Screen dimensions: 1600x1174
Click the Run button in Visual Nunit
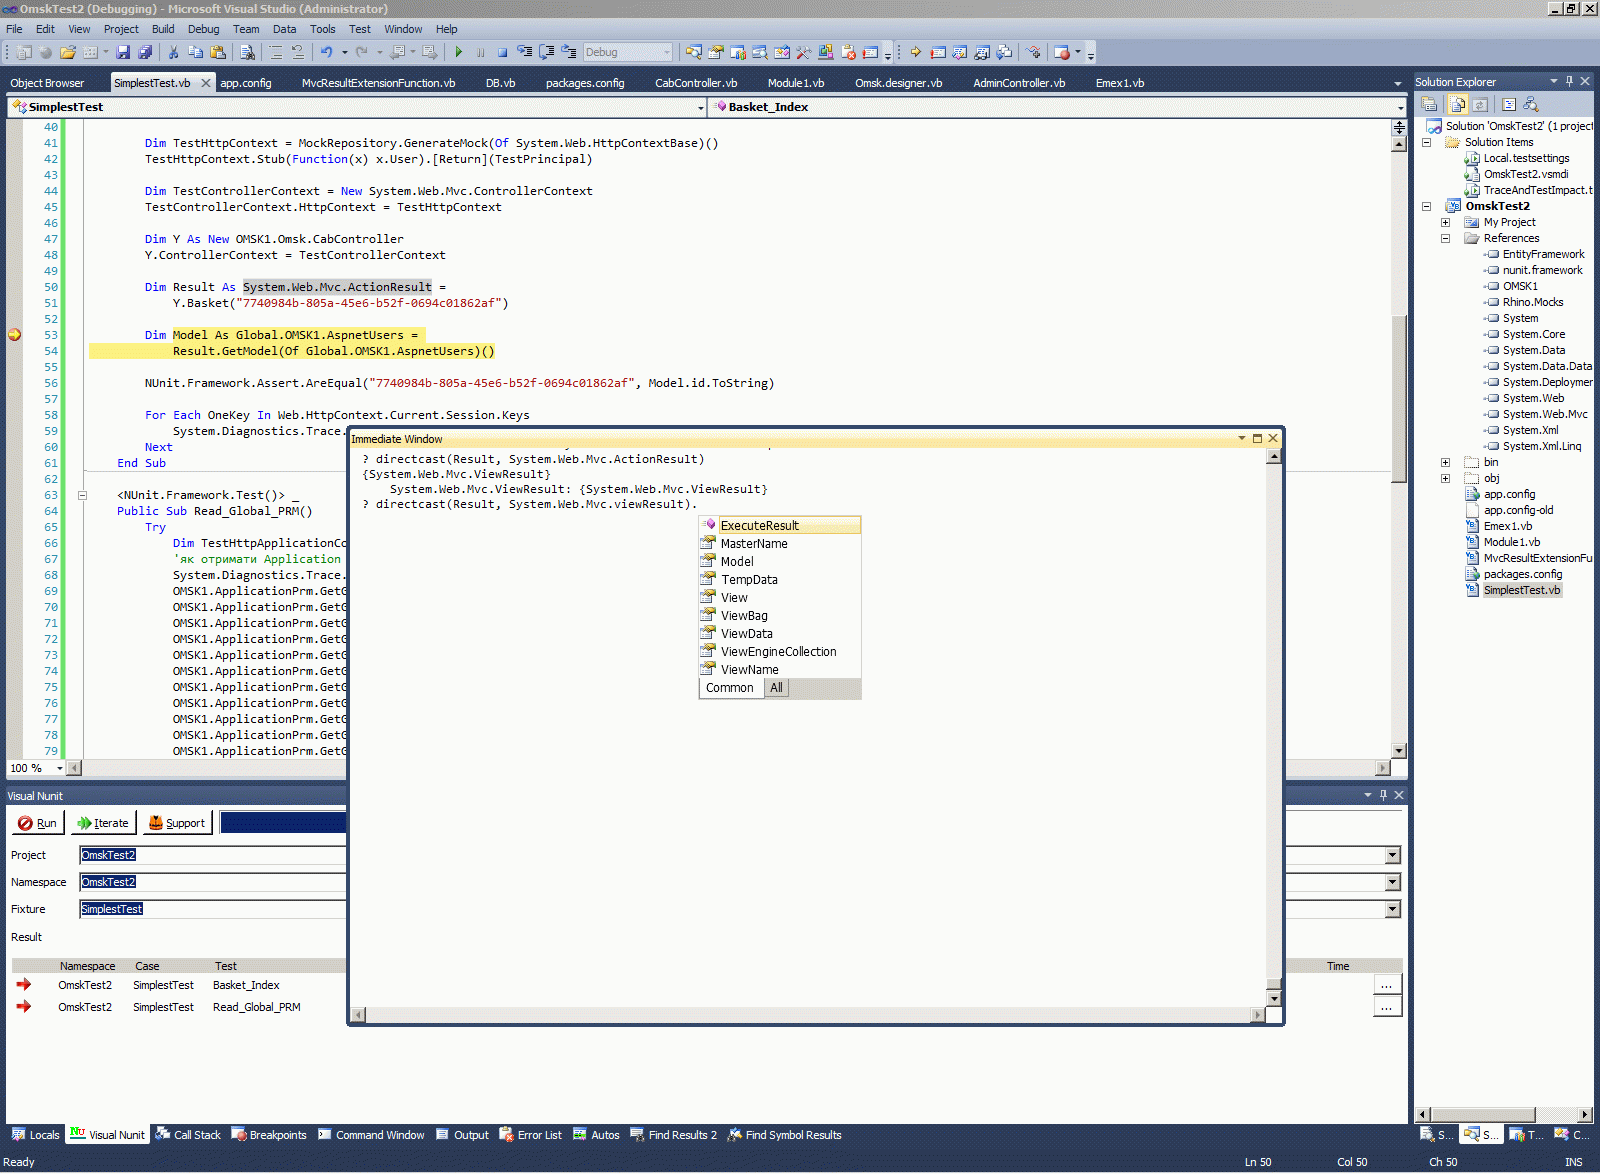click(x=38, y=823)
